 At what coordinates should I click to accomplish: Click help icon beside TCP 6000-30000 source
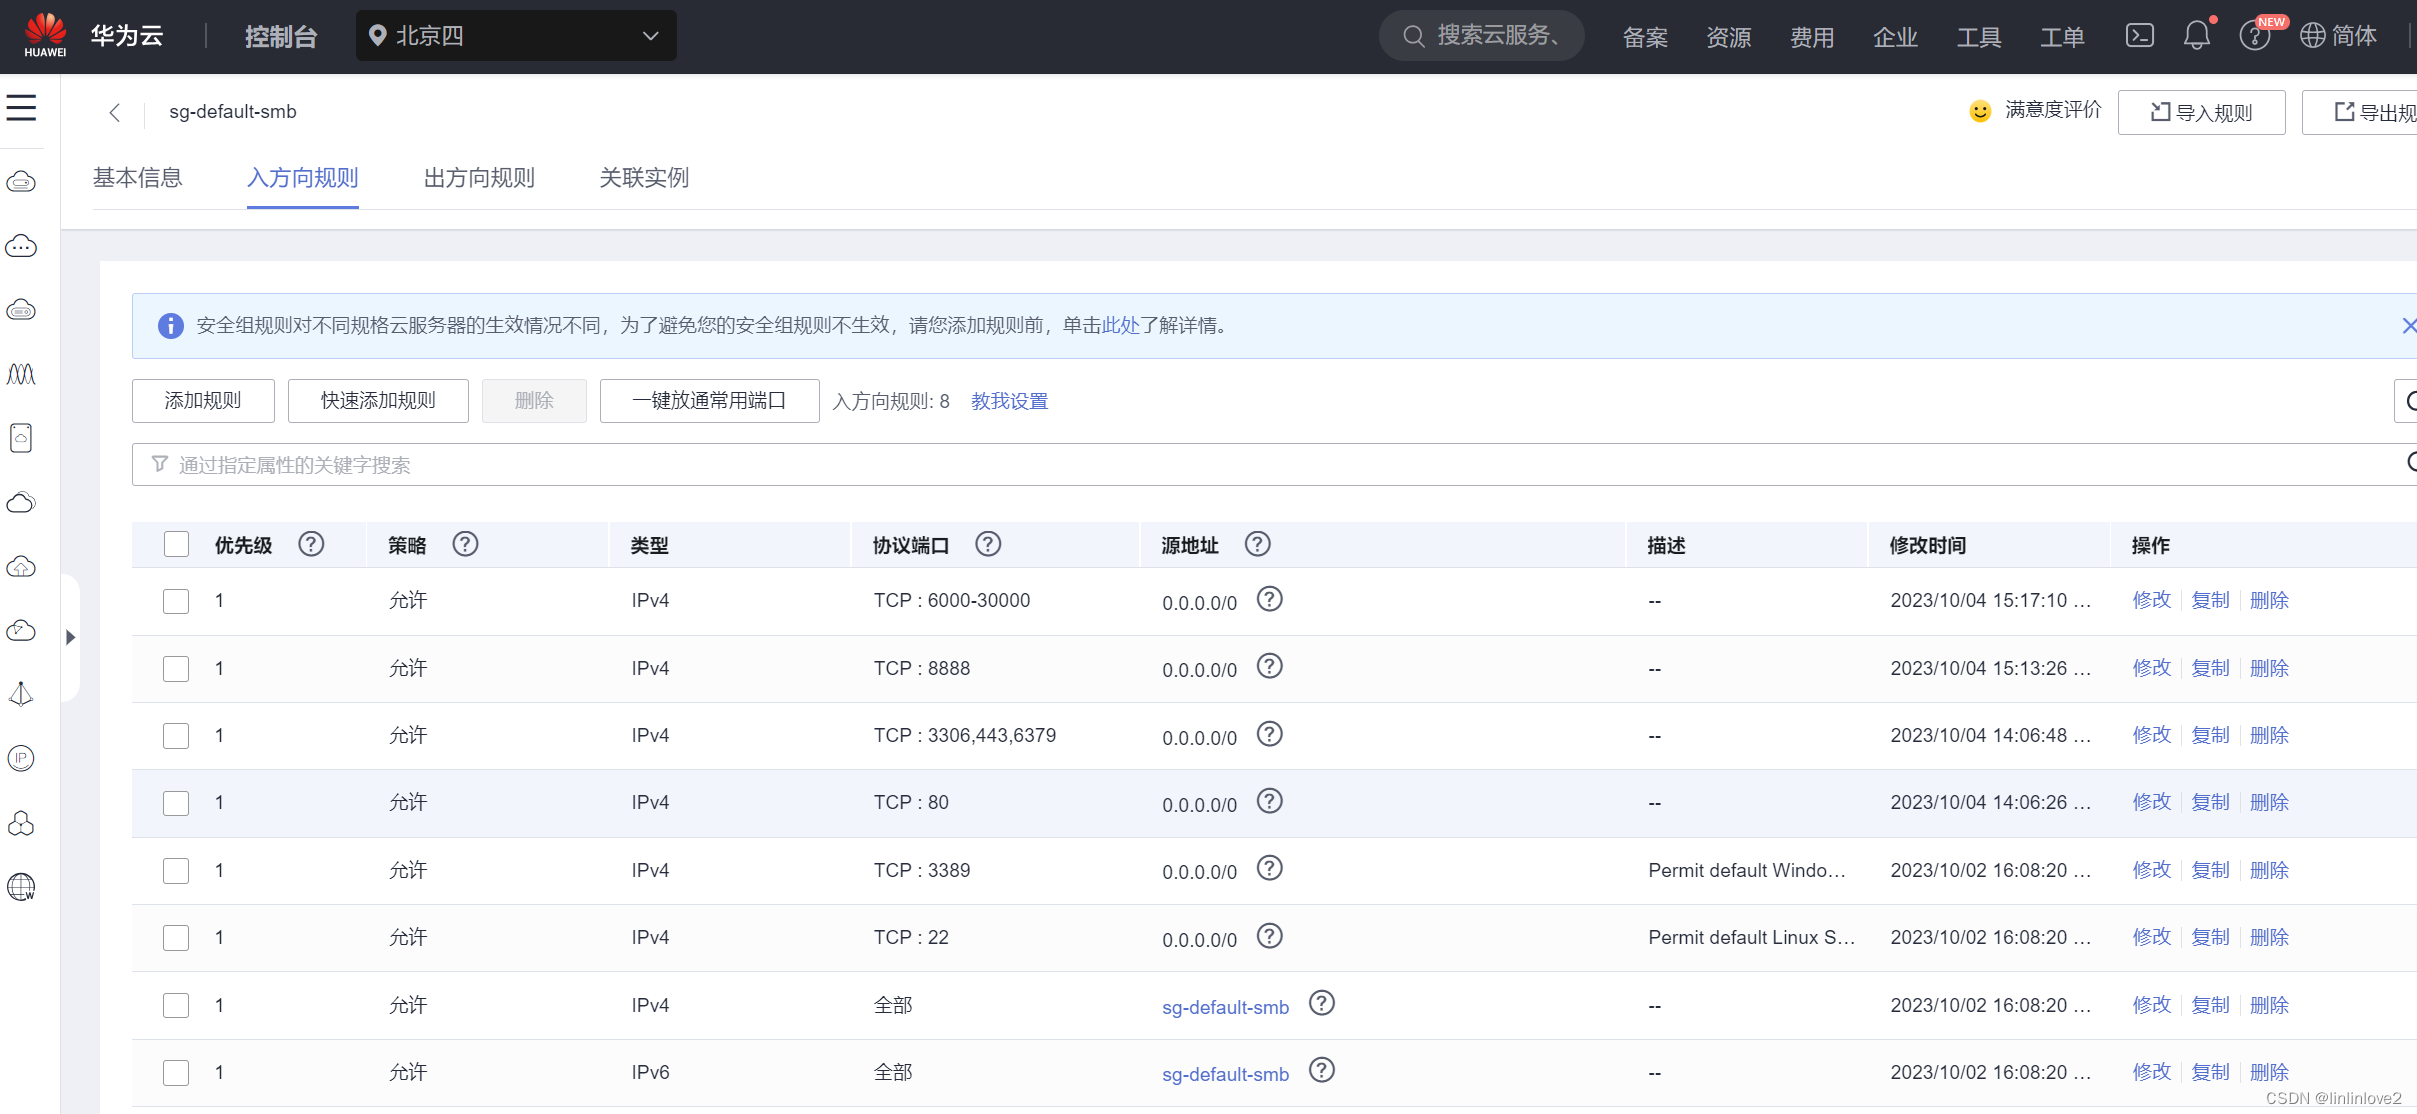(1269, 599)
